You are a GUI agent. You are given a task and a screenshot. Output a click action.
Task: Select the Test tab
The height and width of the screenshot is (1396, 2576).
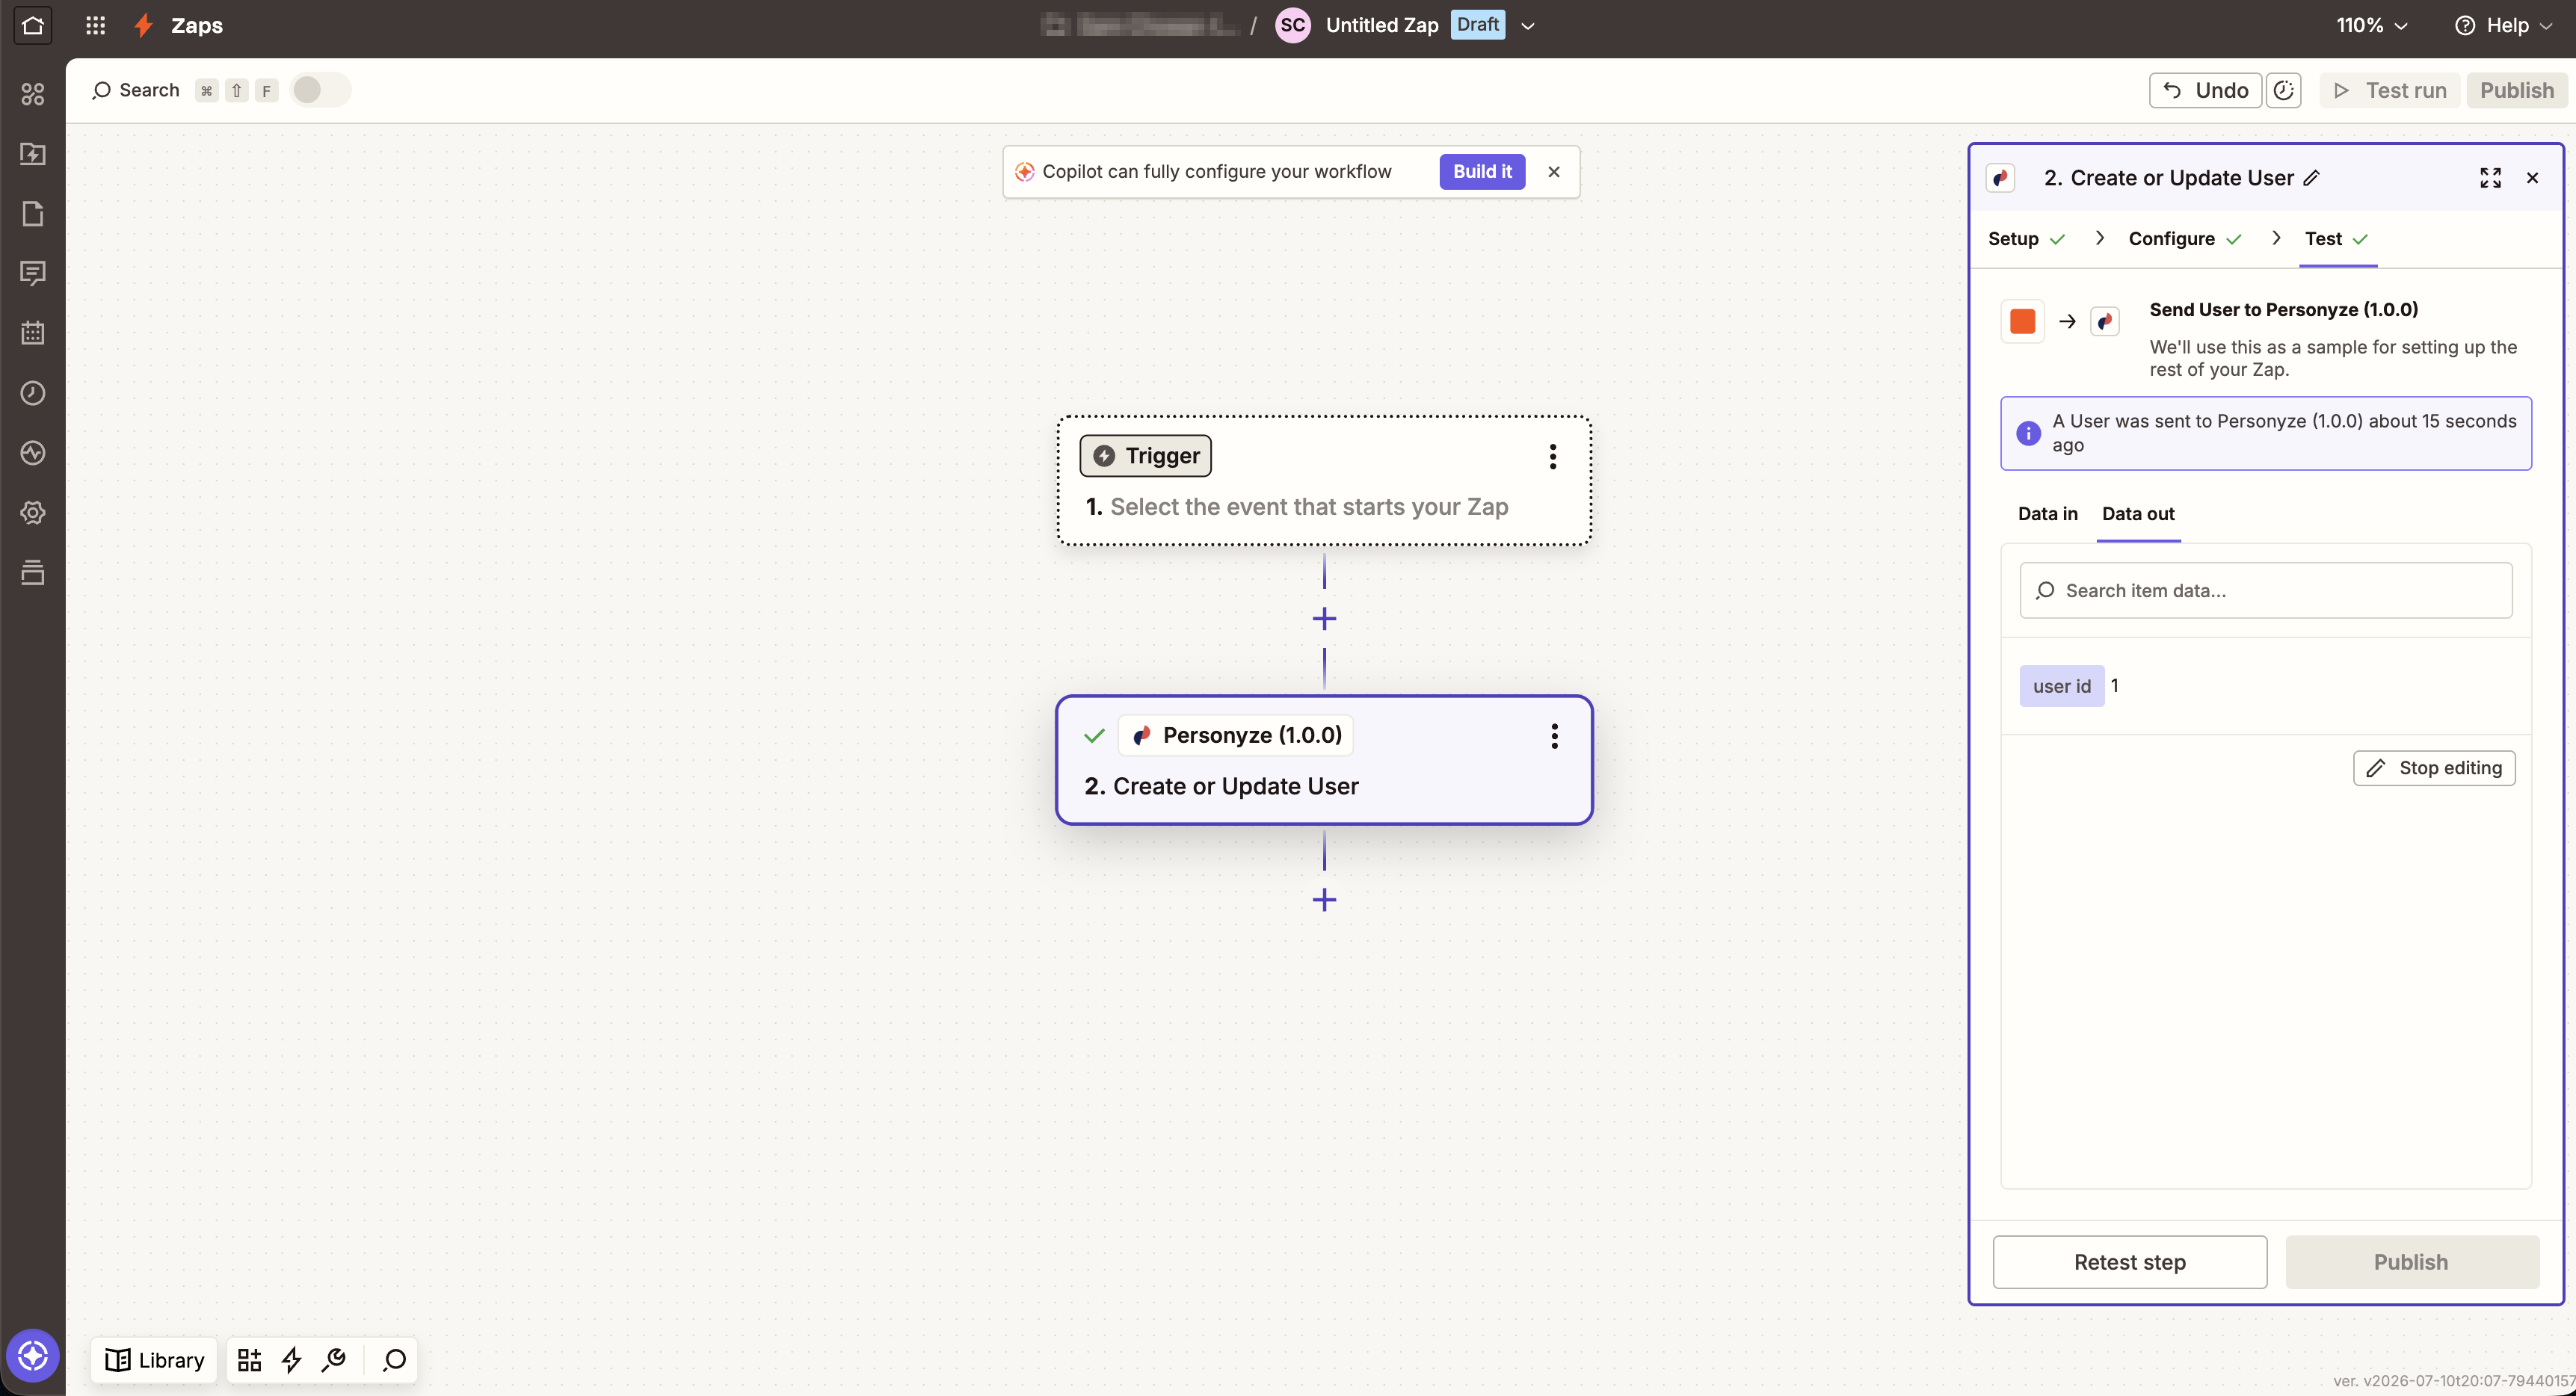coord(2337,239)
